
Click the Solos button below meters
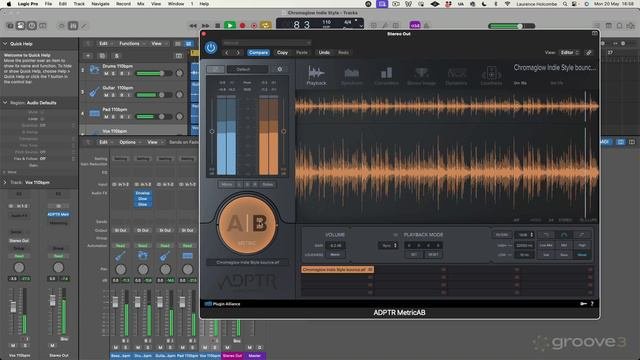click(x=268, y=184)
